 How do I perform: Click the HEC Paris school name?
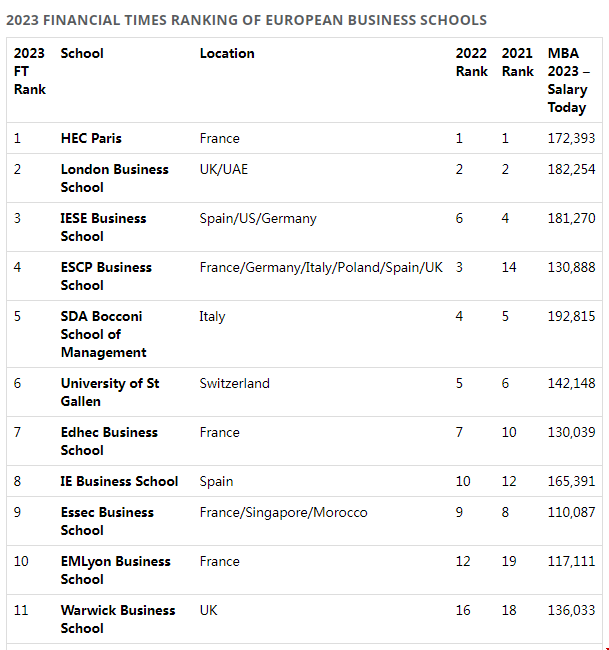(x=91, y=138)
